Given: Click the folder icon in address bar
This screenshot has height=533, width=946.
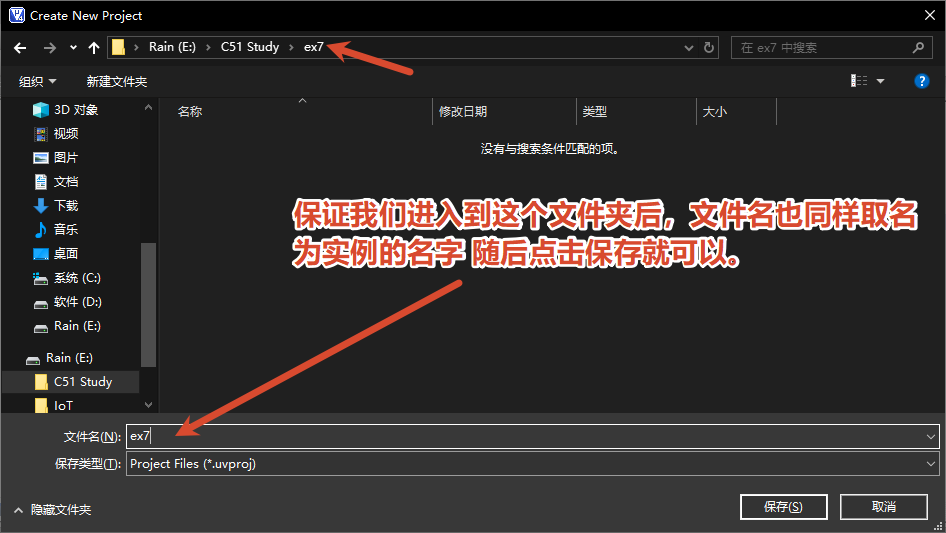Looking at the screenshot, I should 119,47.
